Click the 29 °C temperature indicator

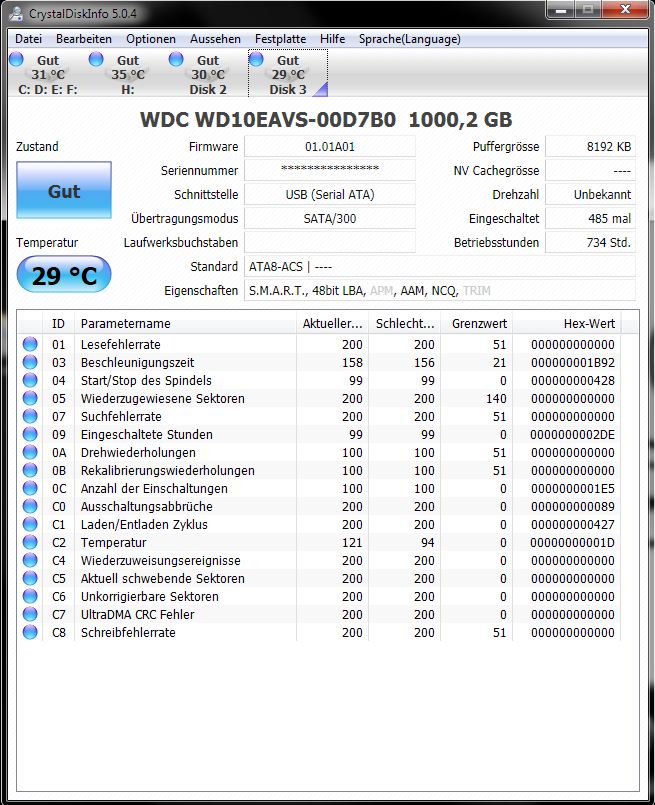coord(64,275)
